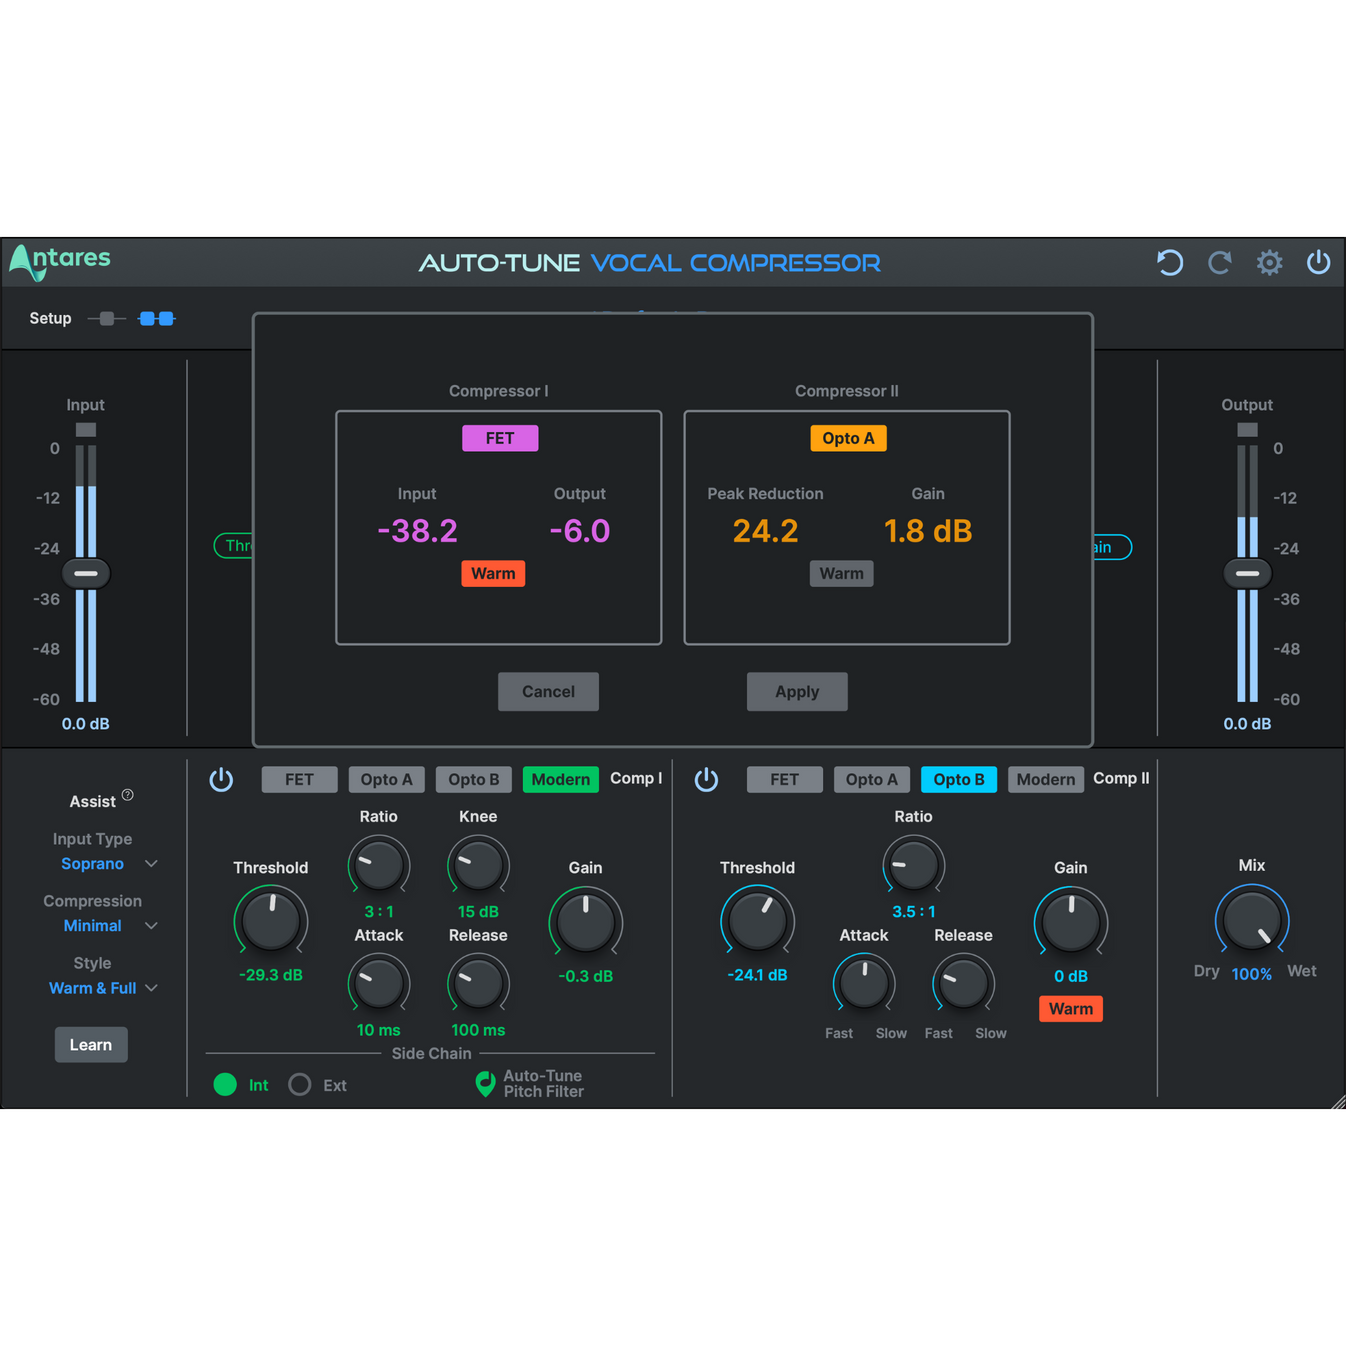
Task: Toggle plugin power in the top bar
Action: 1318,262
